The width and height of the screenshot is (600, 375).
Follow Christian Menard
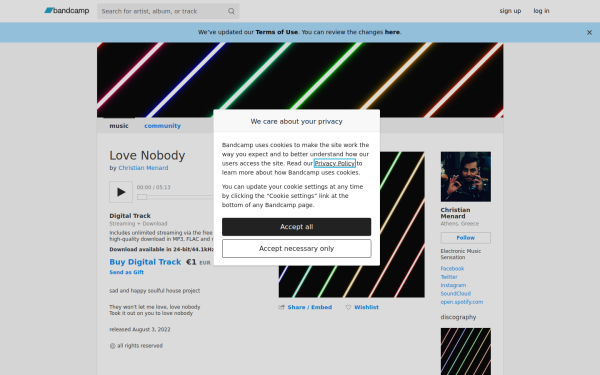click(x=465, y=238)
